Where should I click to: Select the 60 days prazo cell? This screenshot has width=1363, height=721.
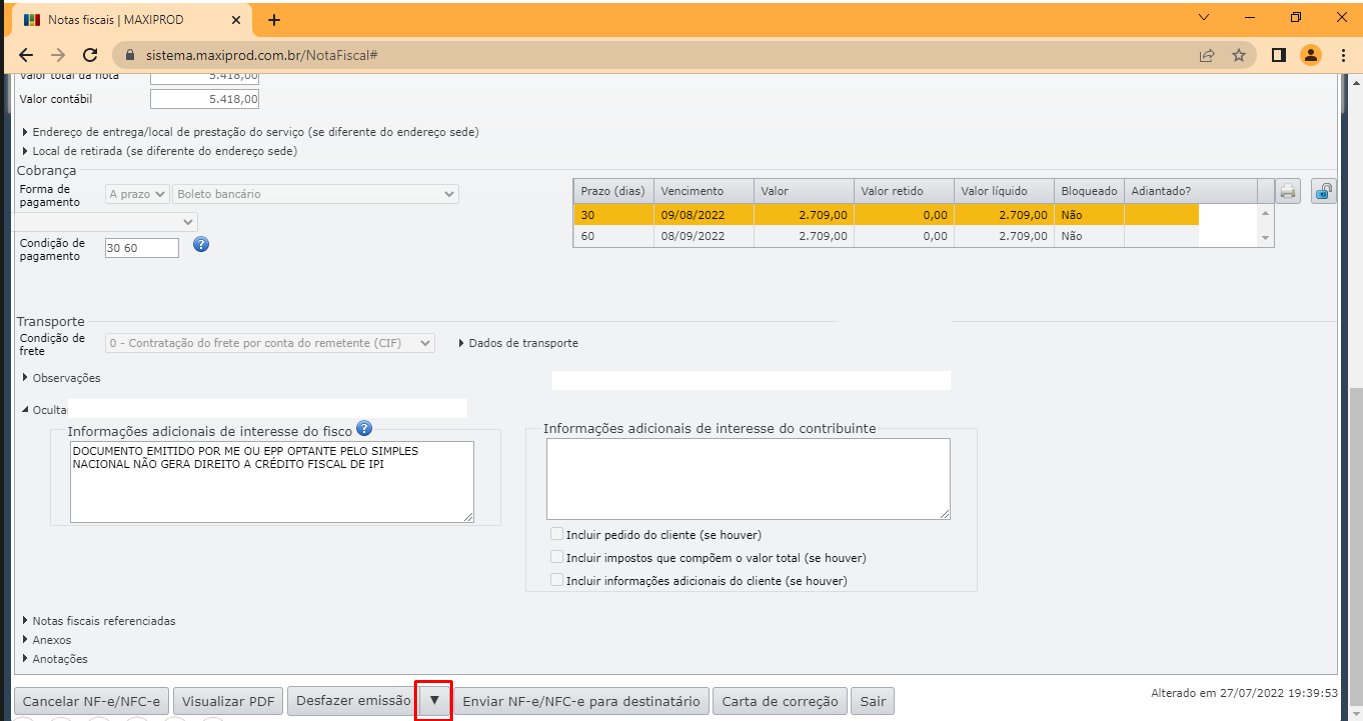(x=613, y=236)
